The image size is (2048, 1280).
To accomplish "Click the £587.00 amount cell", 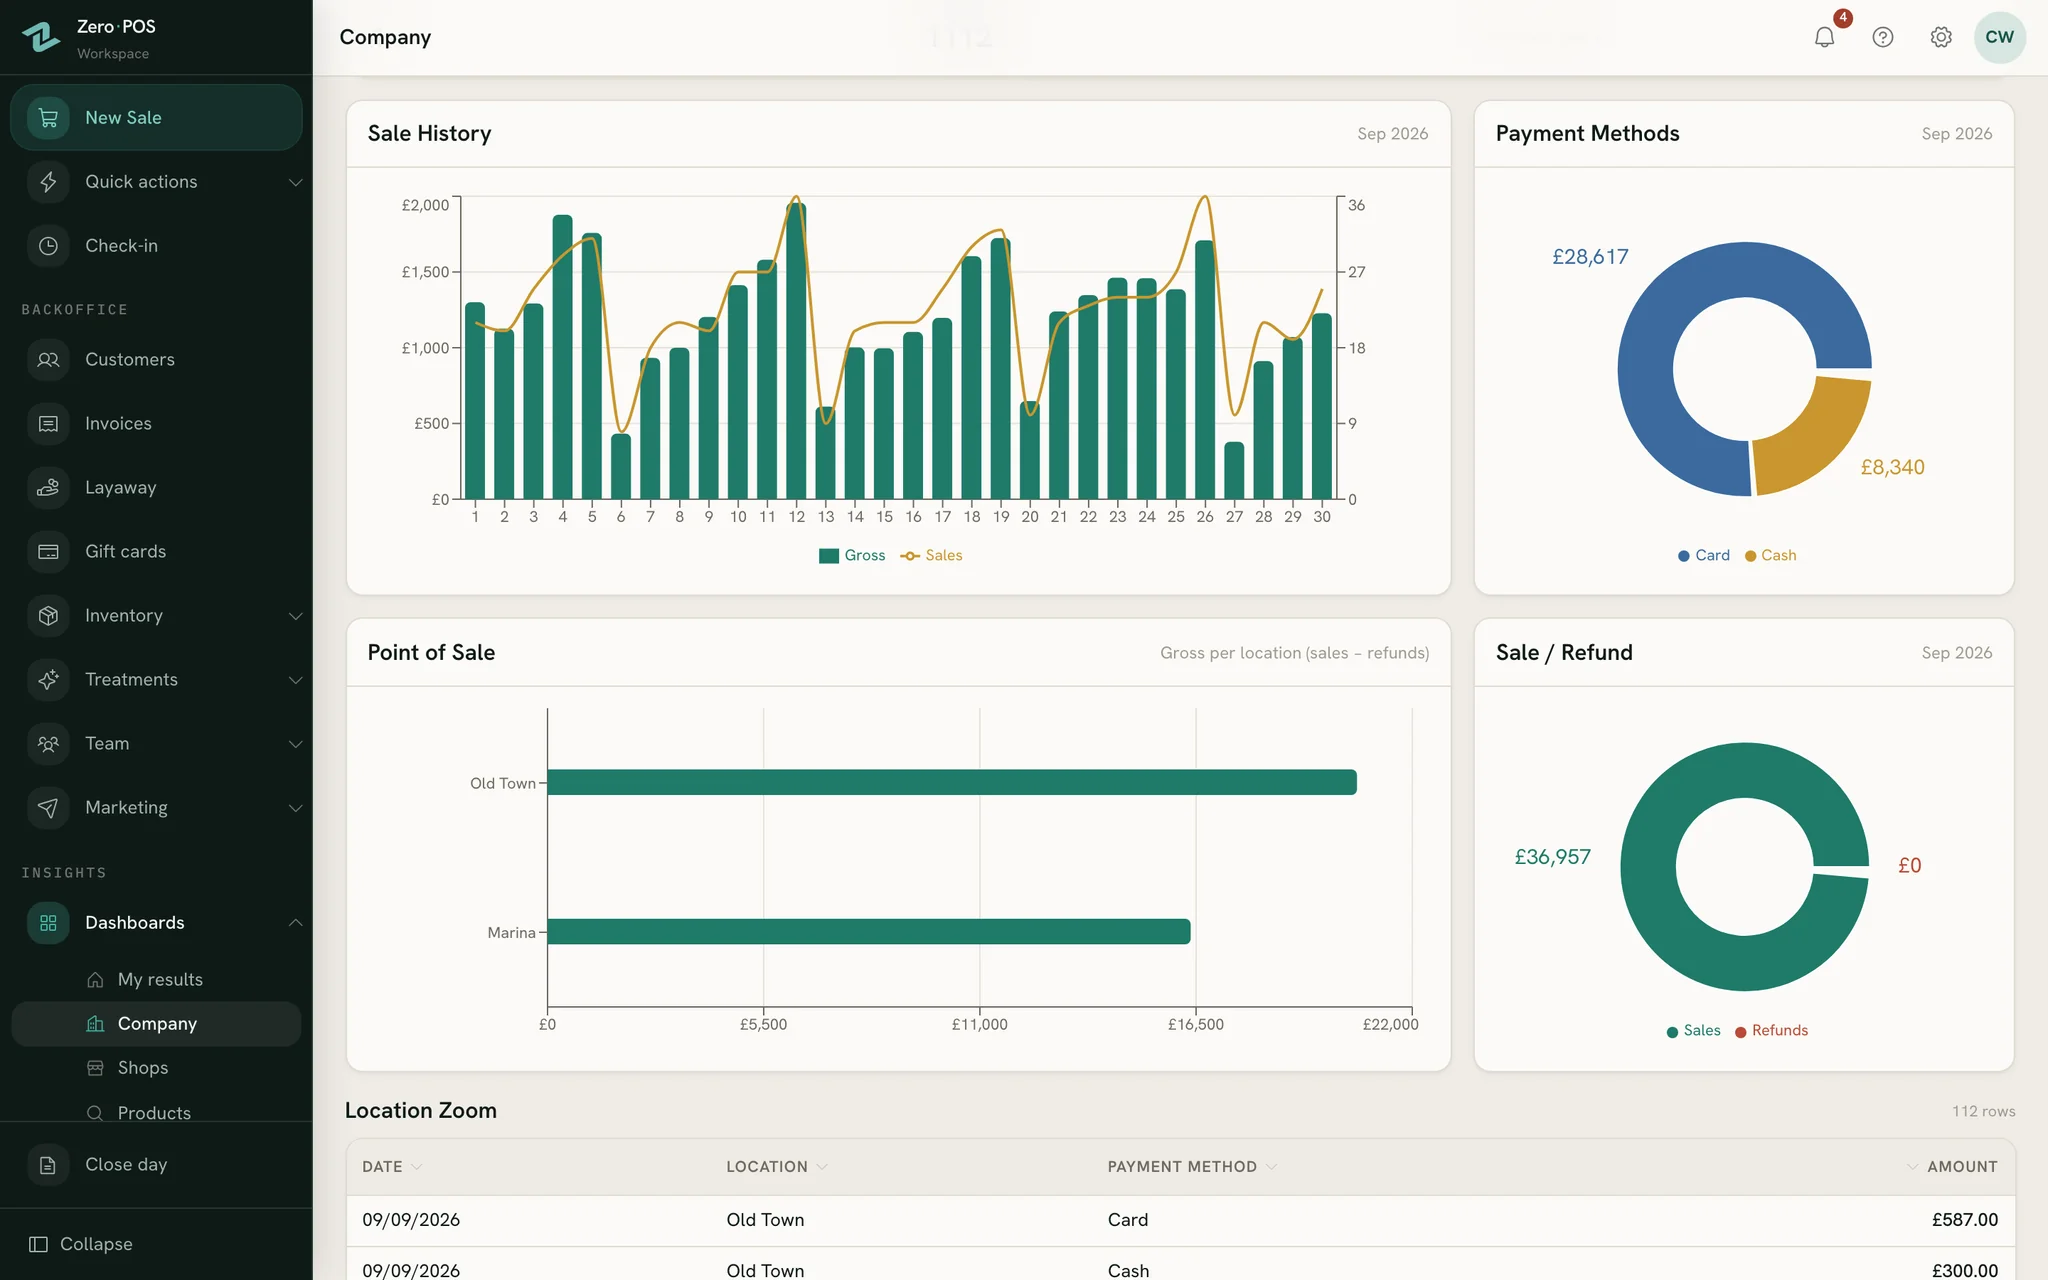I will point(1964,1220).
